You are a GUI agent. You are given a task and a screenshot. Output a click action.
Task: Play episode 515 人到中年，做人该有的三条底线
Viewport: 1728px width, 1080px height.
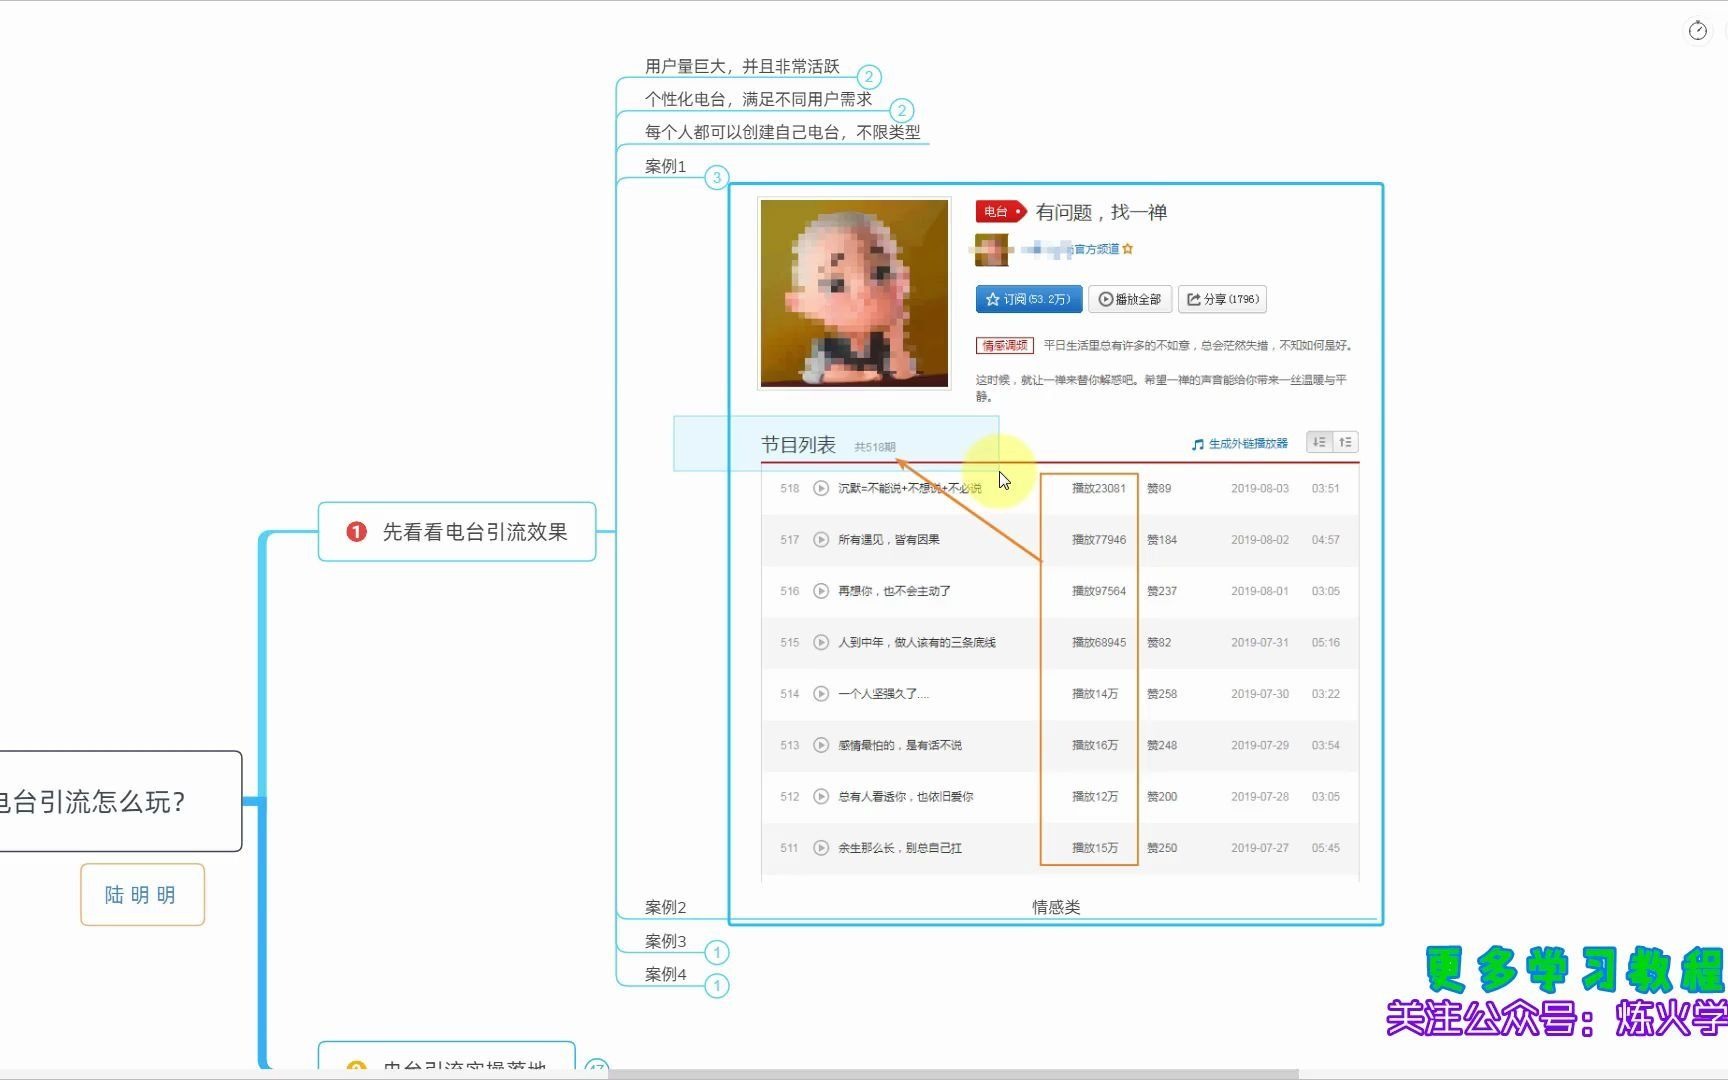coord(821,642)
